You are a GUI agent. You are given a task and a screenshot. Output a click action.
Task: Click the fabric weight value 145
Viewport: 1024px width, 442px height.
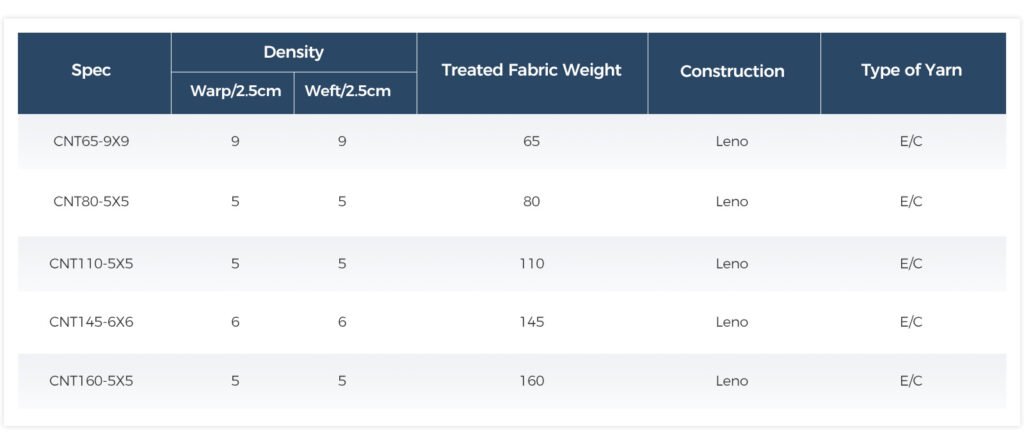tap(532, 322)
